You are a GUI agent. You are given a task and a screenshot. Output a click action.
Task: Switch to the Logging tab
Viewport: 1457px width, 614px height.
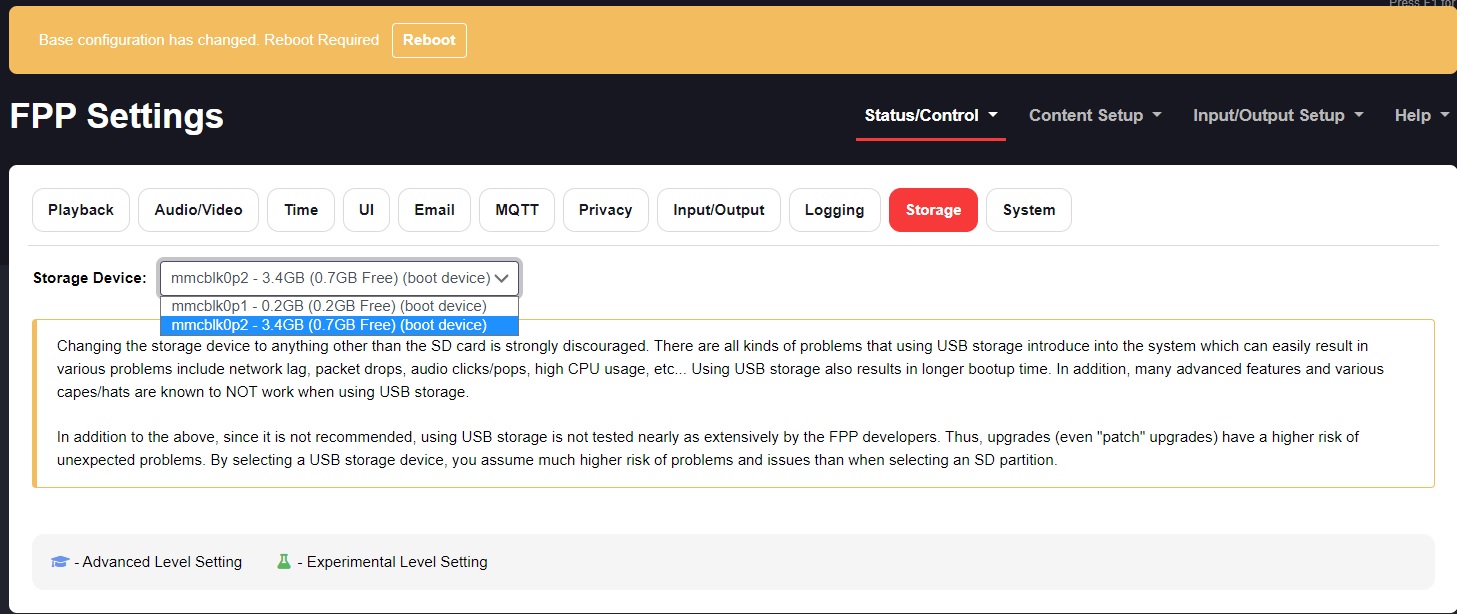834,210
